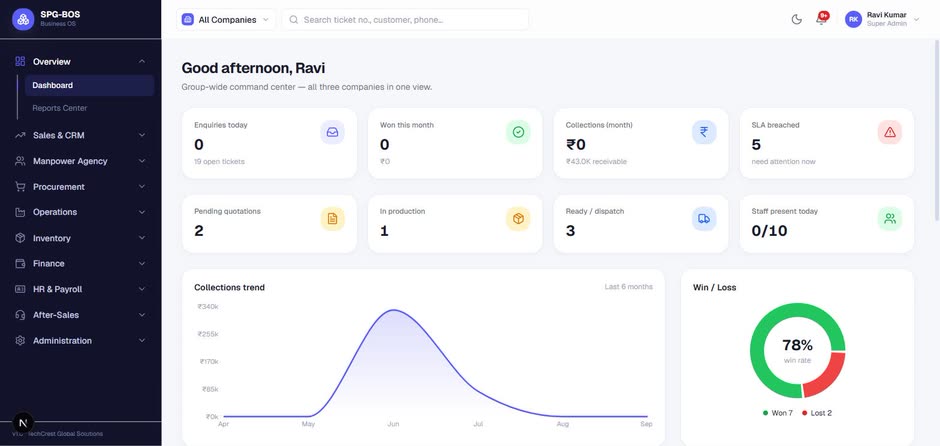
Task: Toggle dark mode moon icon
Action: pyautogui.click(x=797, y=19)
